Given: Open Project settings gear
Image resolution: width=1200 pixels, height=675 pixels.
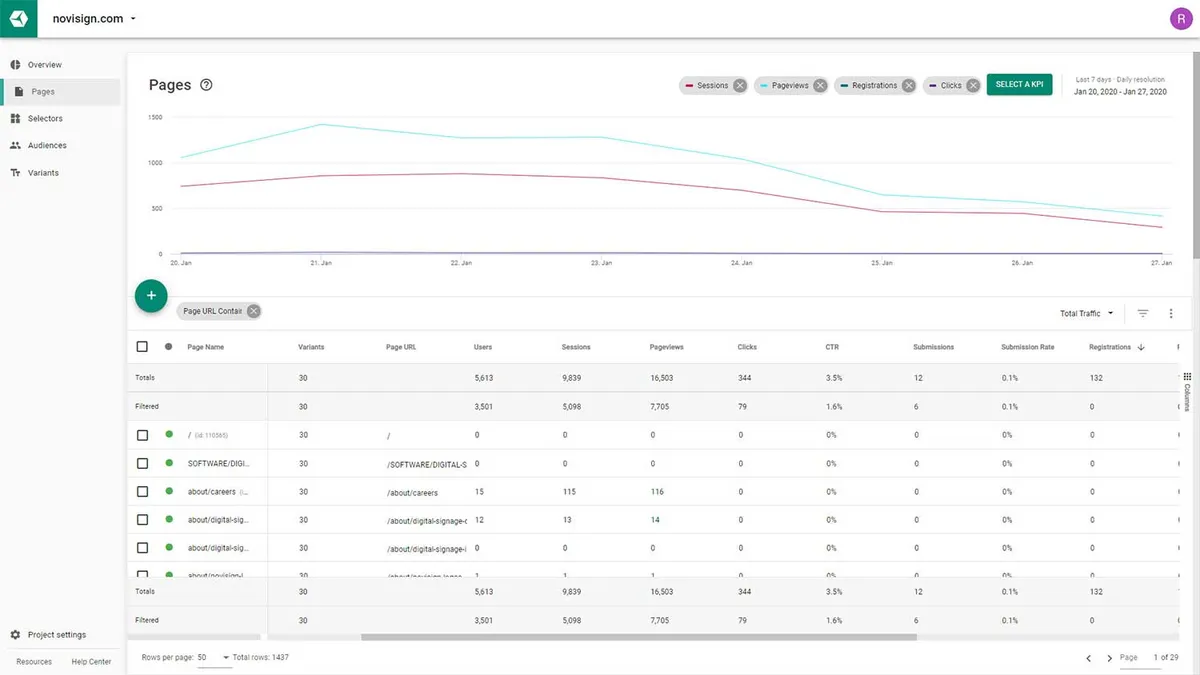Looking at the screenshot, I should tap(15, 635).
